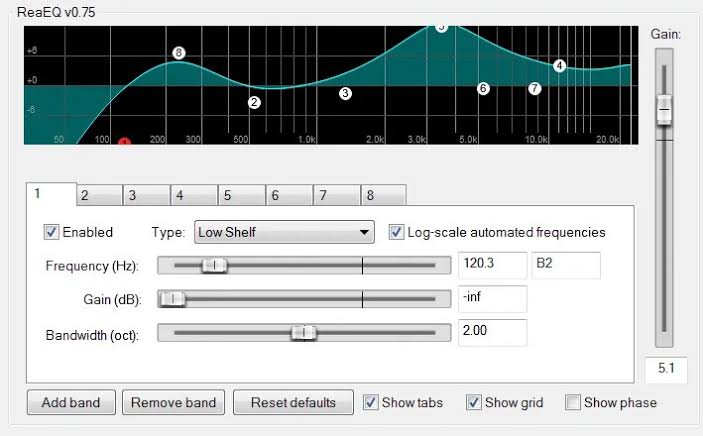
Task: Switch to band tab 1
Action: tap(51, 194)
